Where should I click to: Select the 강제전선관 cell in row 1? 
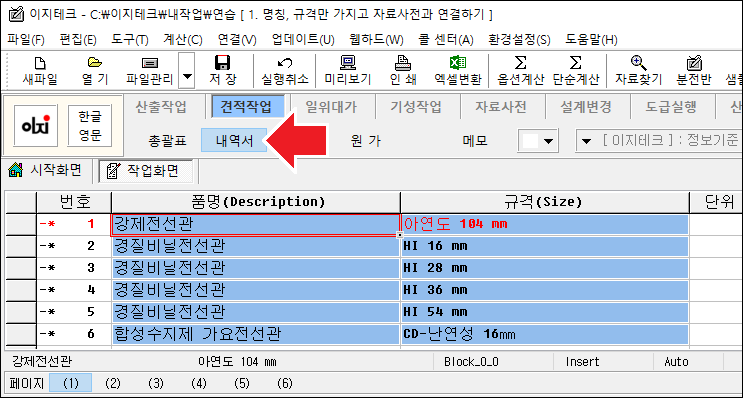pos(255,225)
